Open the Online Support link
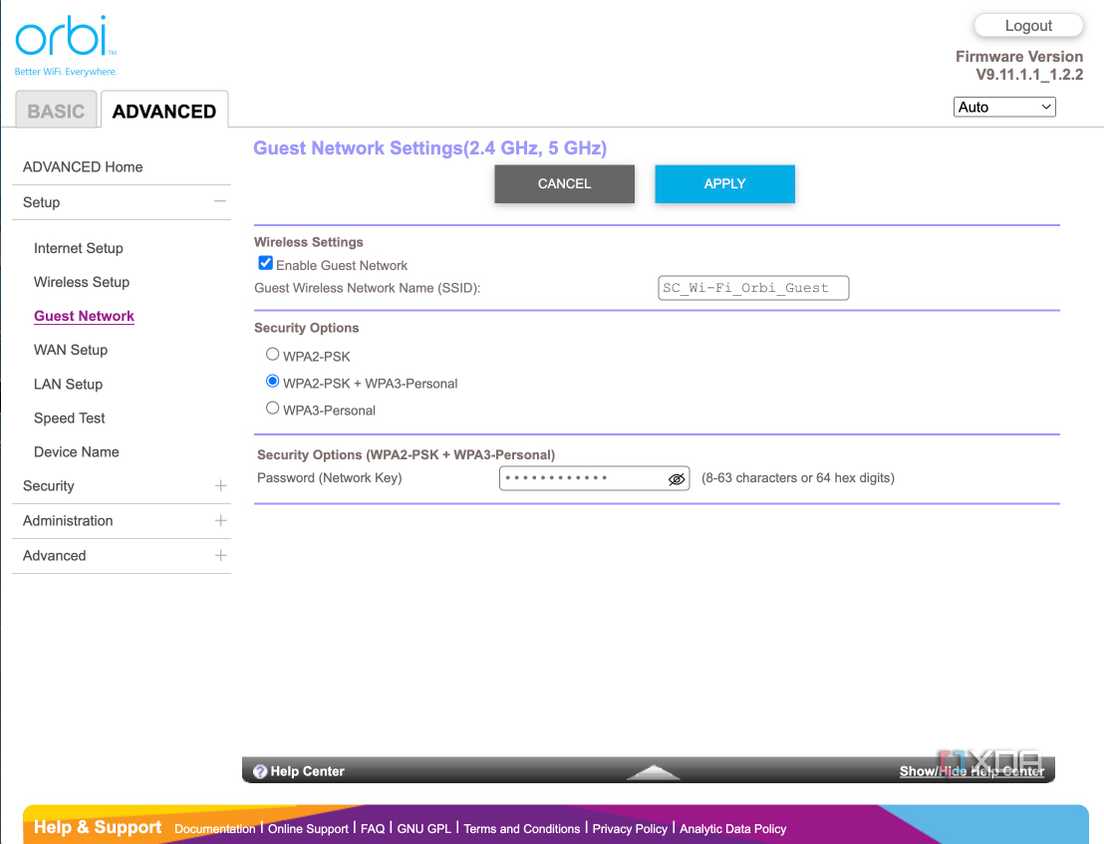1104x844 pixels. 308,829
